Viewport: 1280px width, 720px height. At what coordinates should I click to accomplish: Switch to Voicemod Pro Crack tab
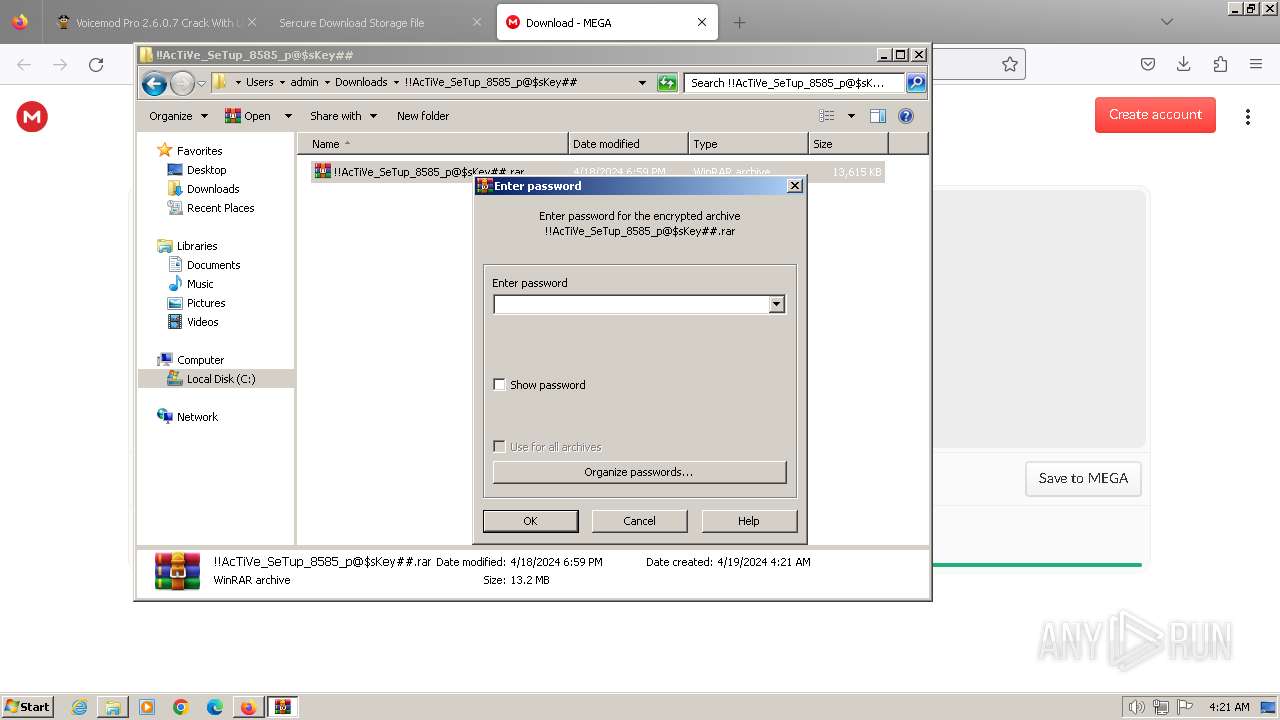pyautogui.click(x=156, y=22)
